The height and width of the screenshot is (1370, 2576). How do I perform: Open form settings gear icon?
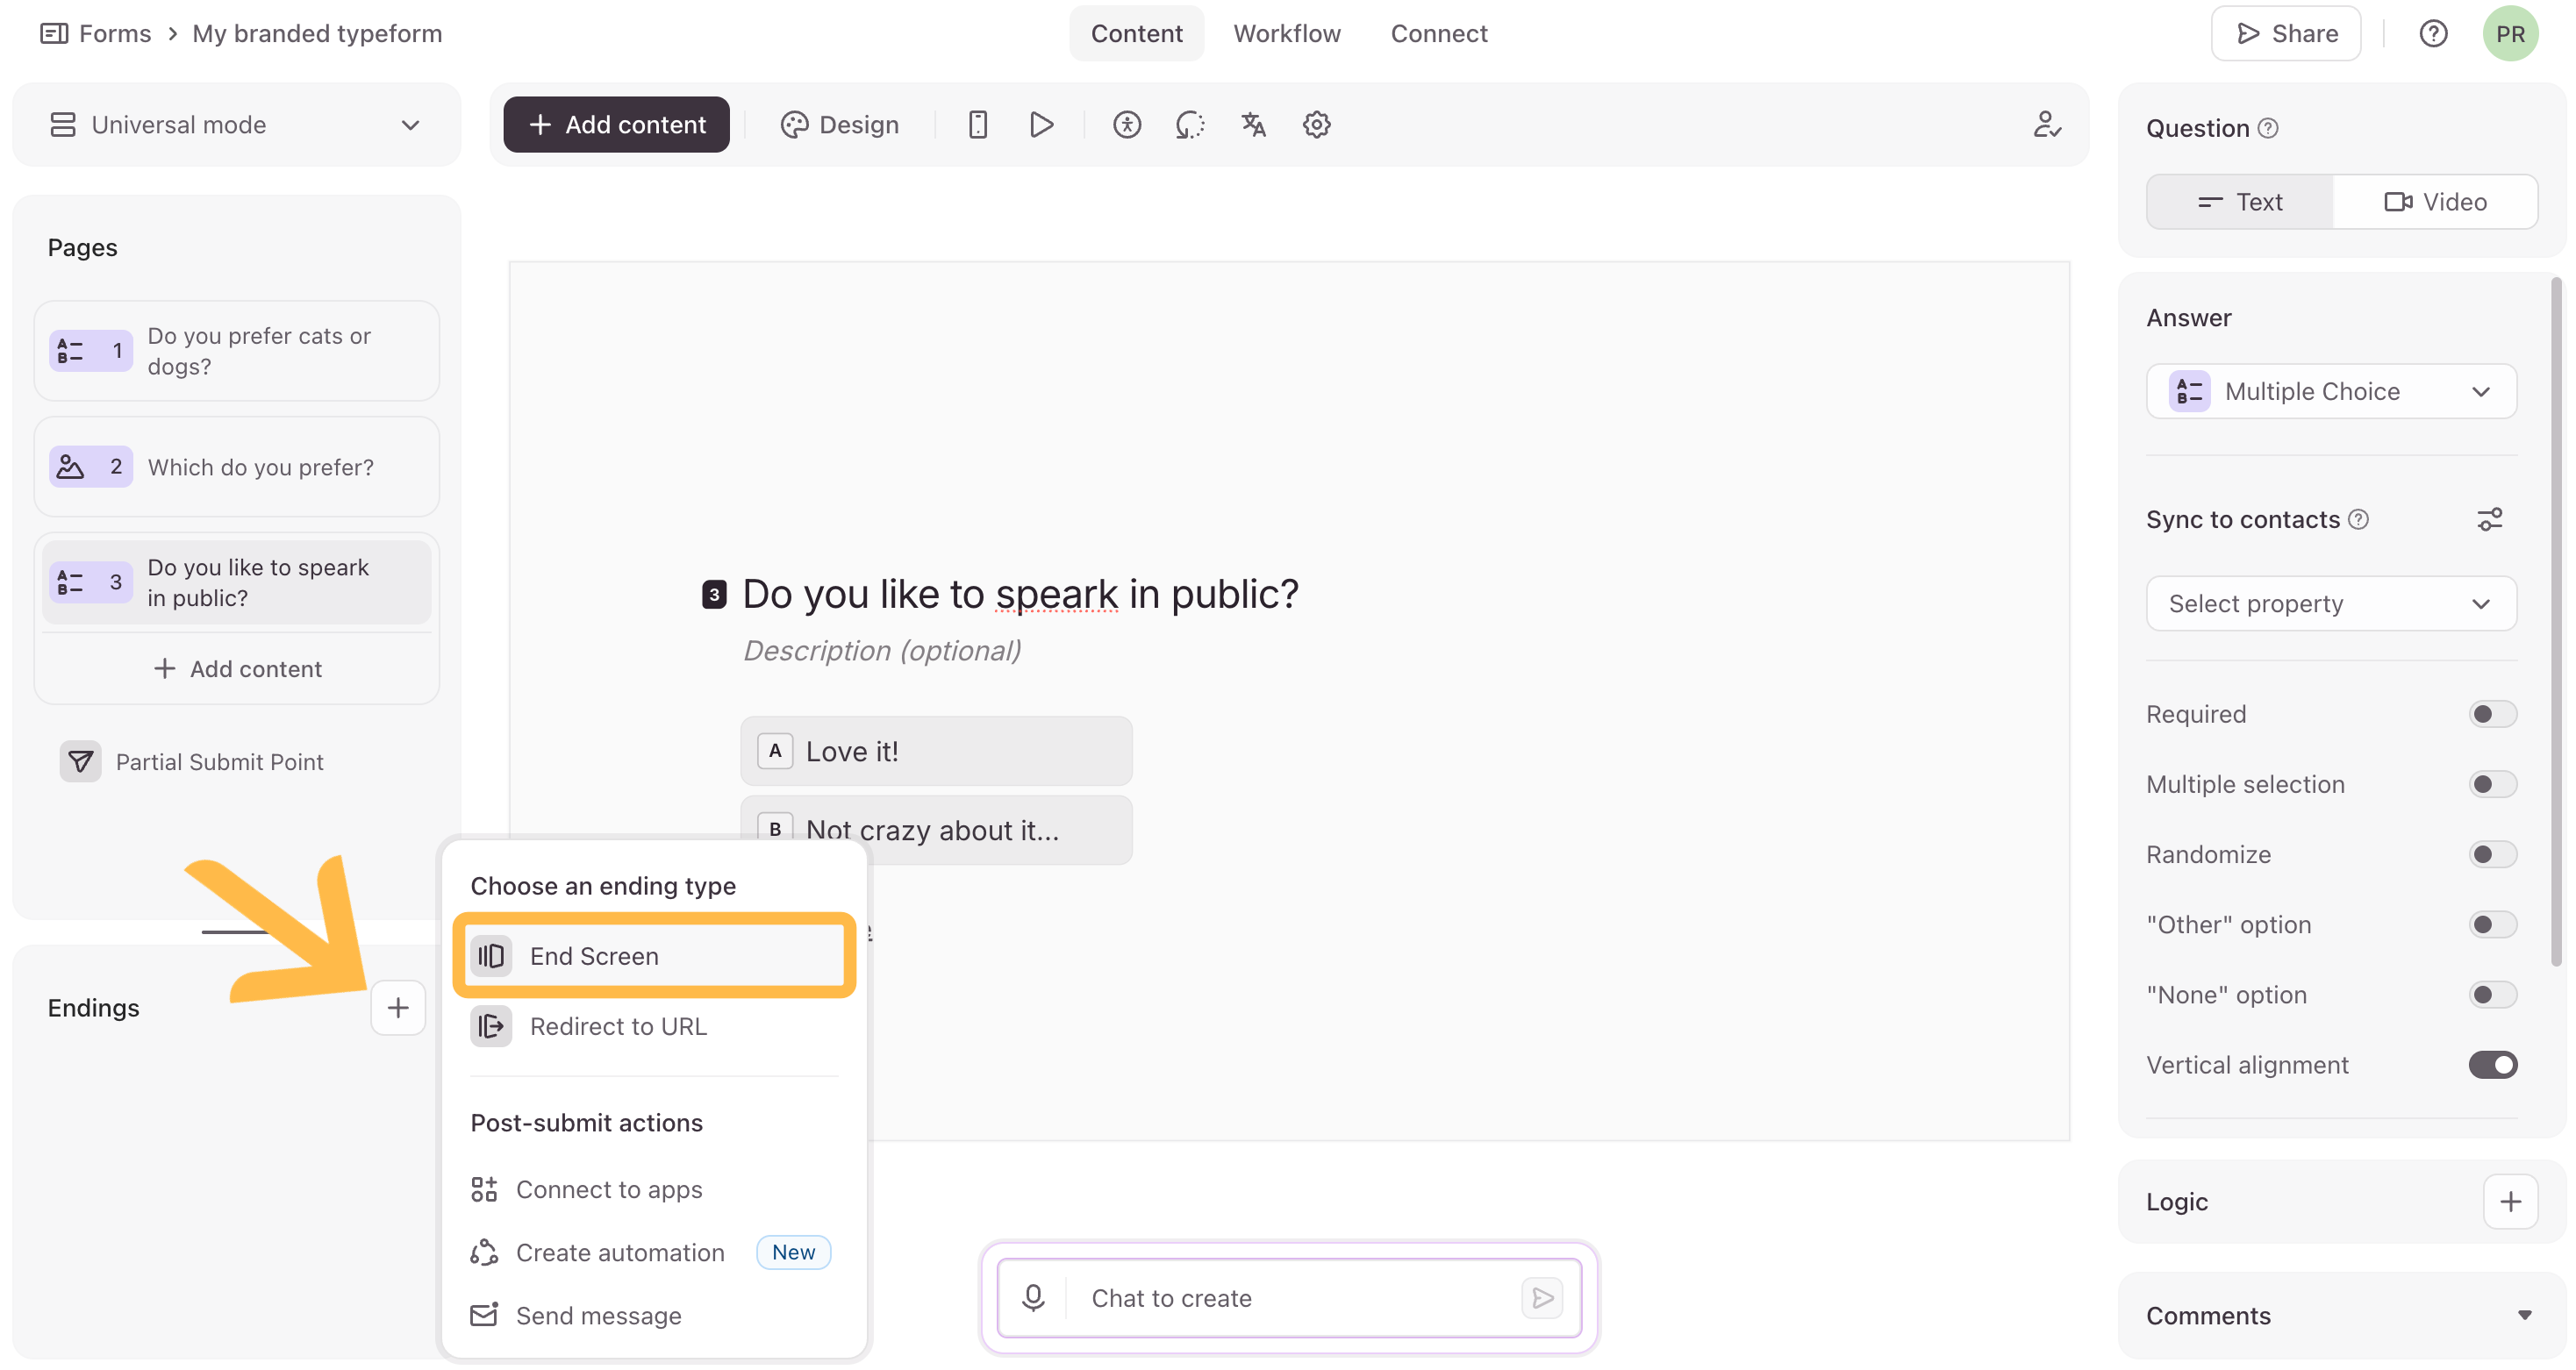pos(1316,125)
